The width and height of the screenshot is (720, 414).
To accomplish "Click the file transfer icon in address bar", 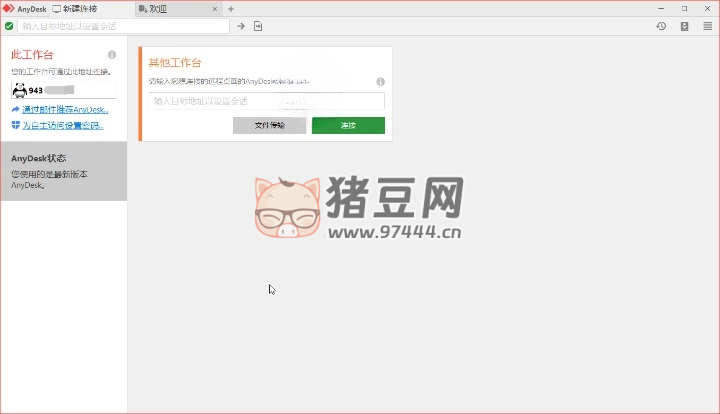I will [258, 26].
